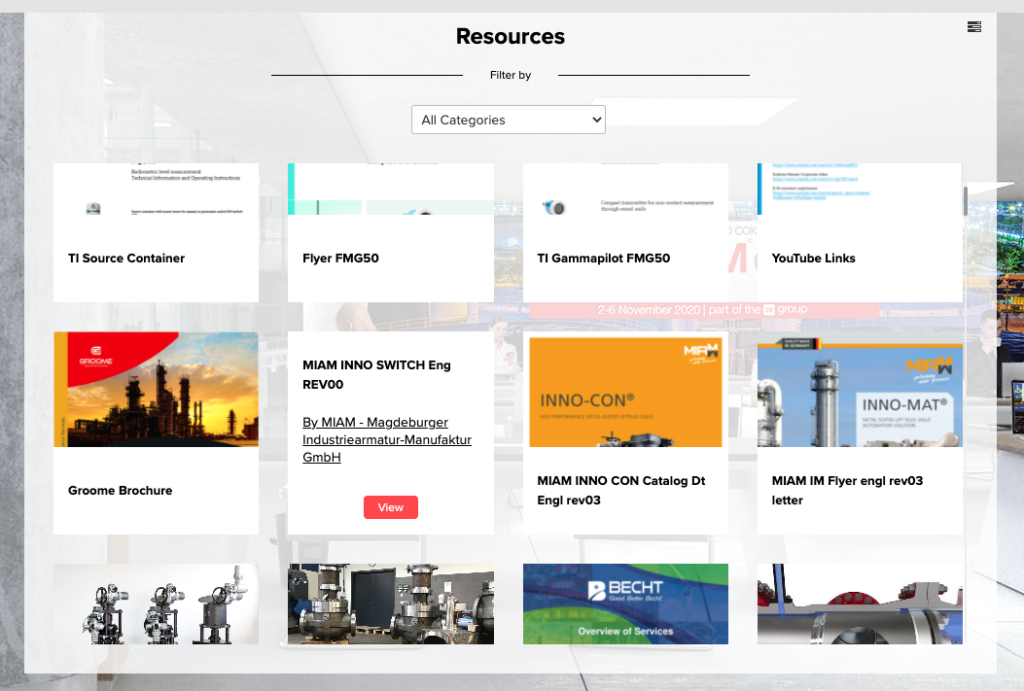Click the red View button
The image size is (1024, 691).
[391, 507]
